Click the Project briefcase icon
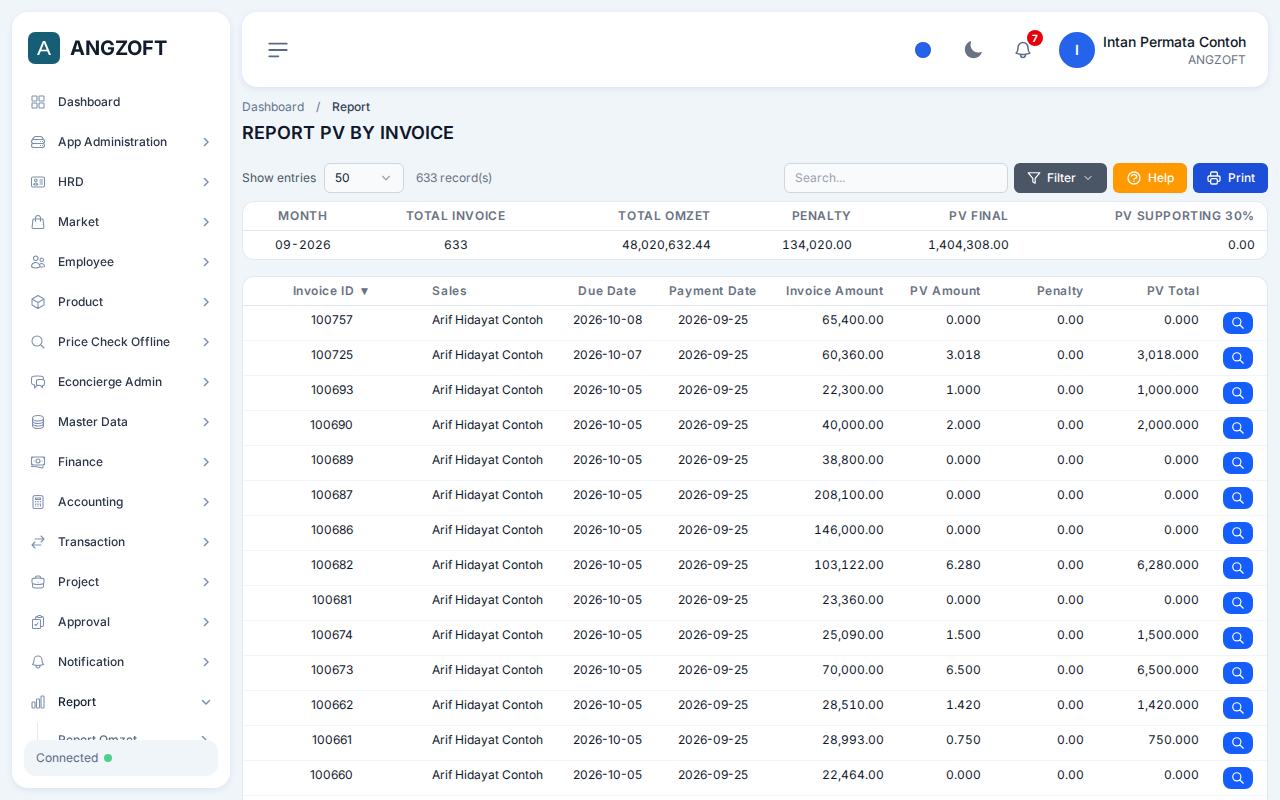Image resolution: width=1280 pixels, height=800 pixels. click(38, 582)
